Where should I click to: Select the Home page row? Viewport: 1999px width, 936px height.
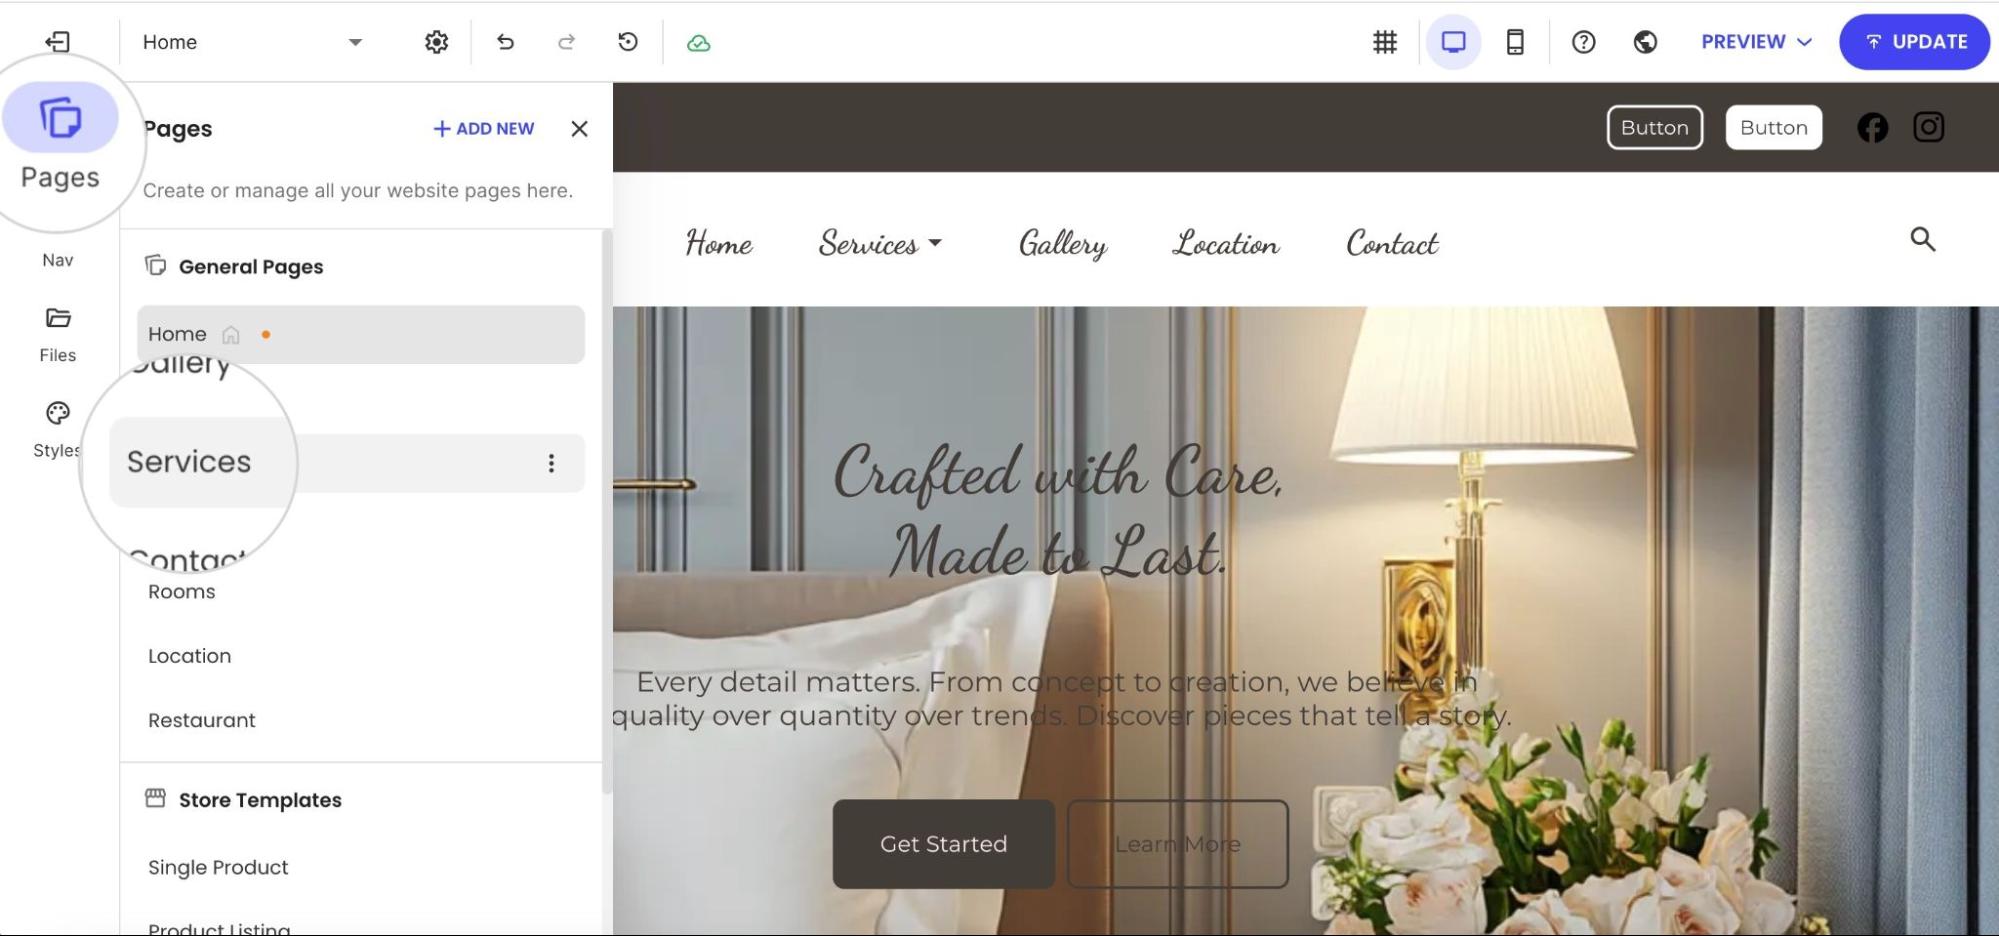point(361,334)
